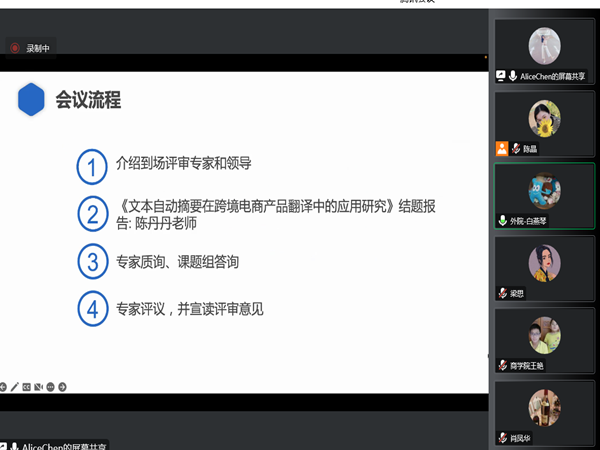Select 陈晶's sunflower avatar

pos(545,118)
